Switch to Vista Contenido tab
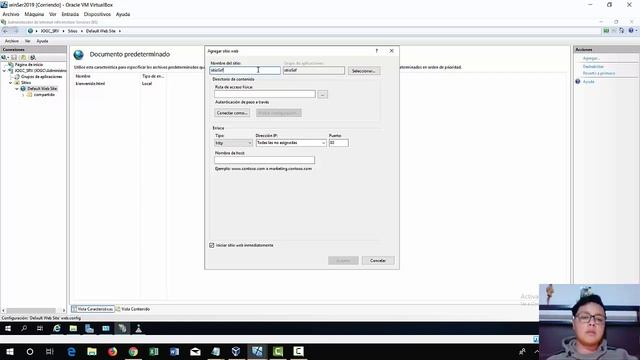Image resolution: width=640 pixels, height=360 pixels. [x=133, y=309]
